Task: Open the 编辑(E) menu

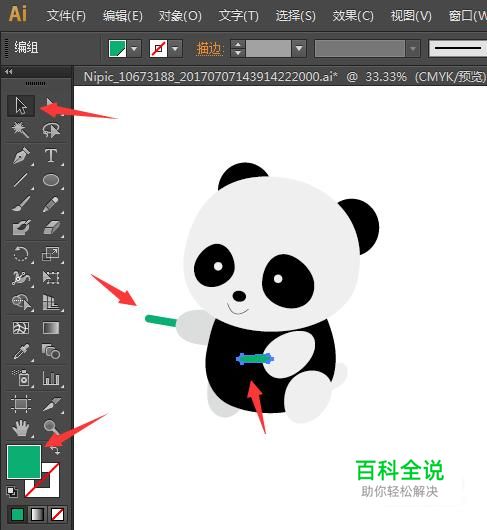Action: pos(122,16)
